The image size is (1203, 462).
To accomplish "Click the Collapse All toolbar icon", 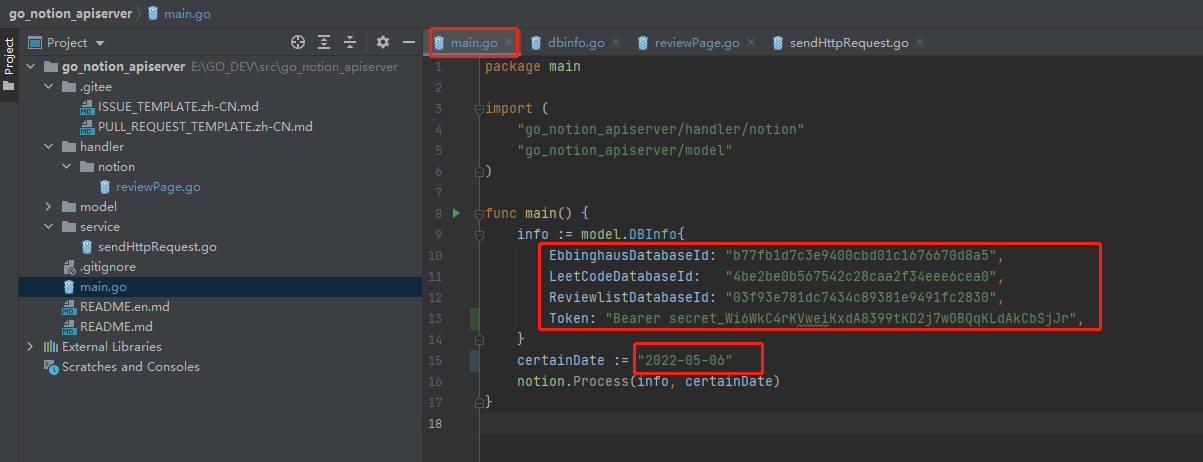I will [350, 42].
